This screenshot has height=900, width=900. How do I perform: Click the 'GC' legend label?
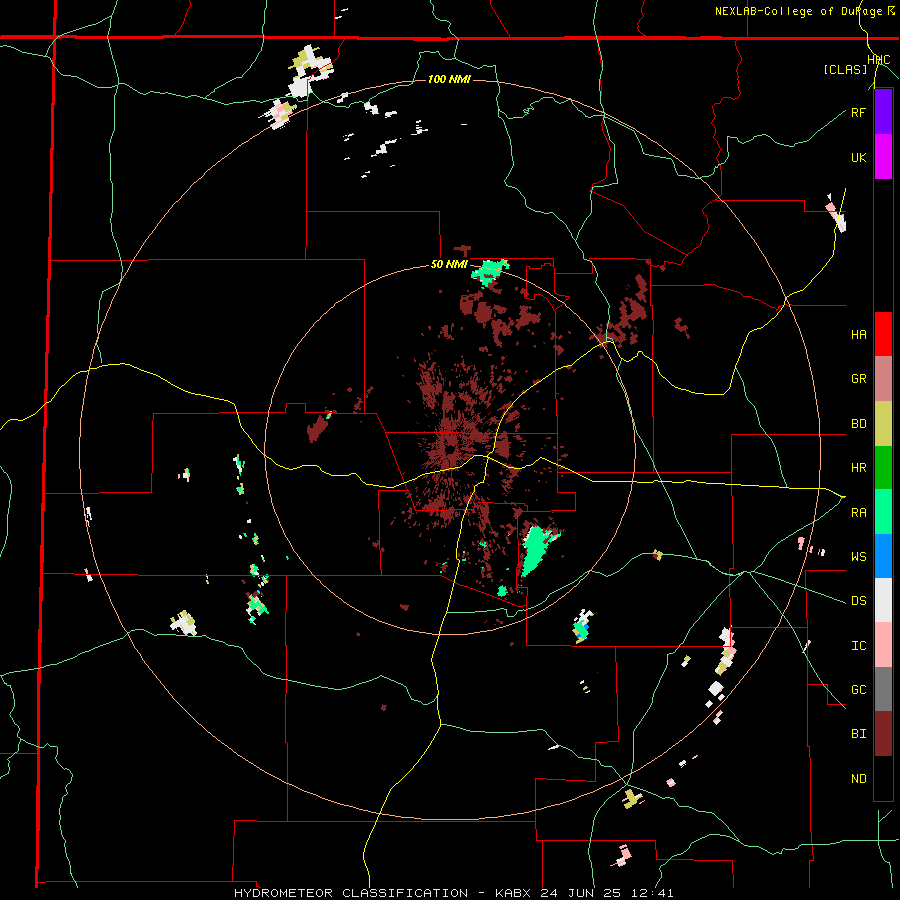[x=858, y=690]
